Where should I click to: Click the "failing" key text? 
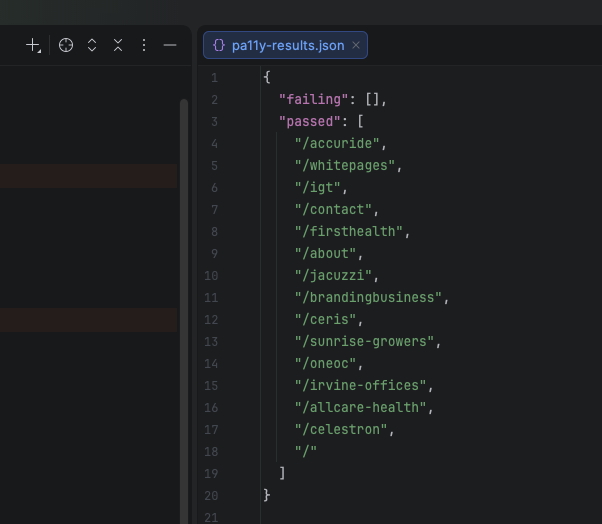(x=314, y=100)
